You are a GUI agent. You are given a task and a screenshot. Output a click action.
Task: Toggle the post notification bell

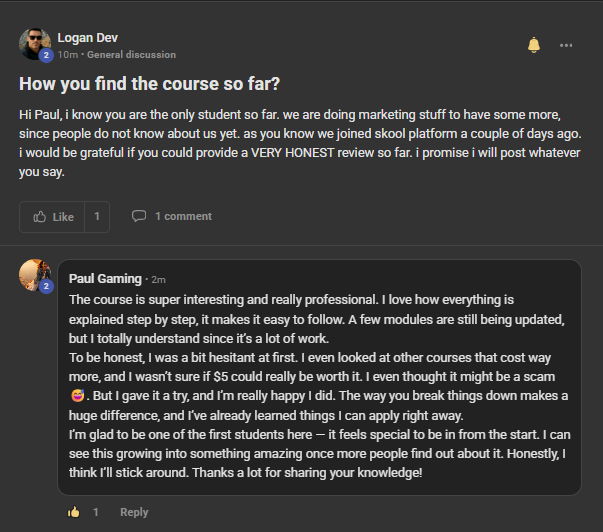coord(533,45)
